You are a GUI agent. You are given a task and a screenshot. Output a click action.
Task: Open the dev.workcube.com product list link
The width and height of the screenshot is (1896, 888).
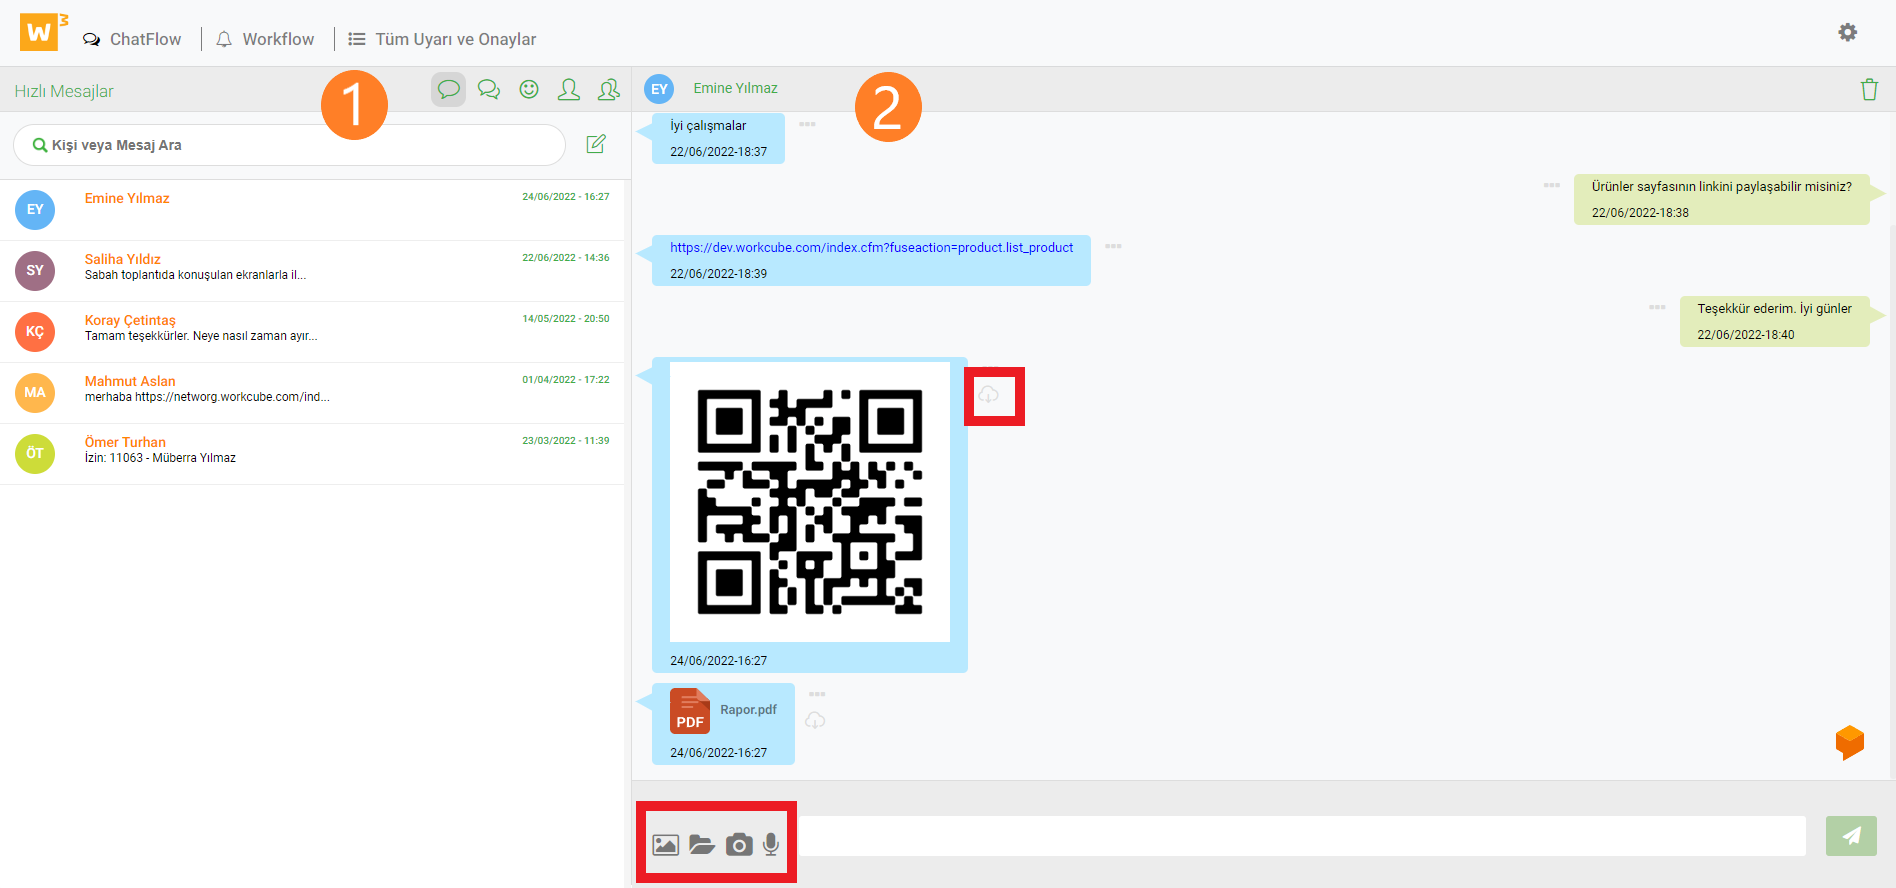tap(871, 248)
